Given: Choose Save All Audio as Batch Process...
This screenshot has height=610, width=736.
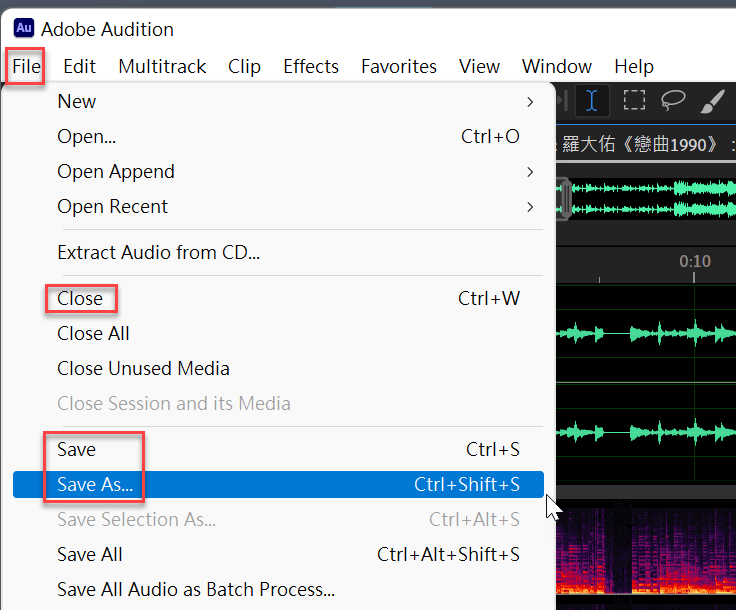Looking at the screenshot, I should pos(278,589).
